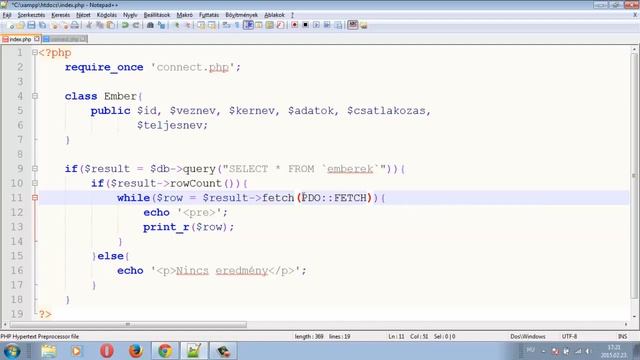Switch to the index.php tab

20,39
